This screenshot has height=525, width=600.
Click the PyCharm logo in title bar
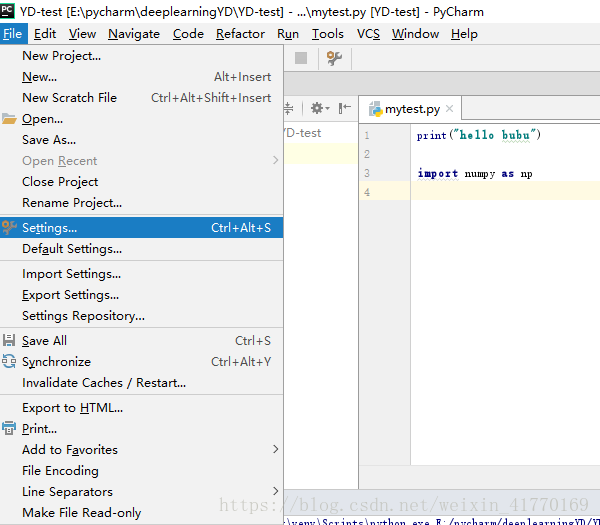[x=7, y=10]
